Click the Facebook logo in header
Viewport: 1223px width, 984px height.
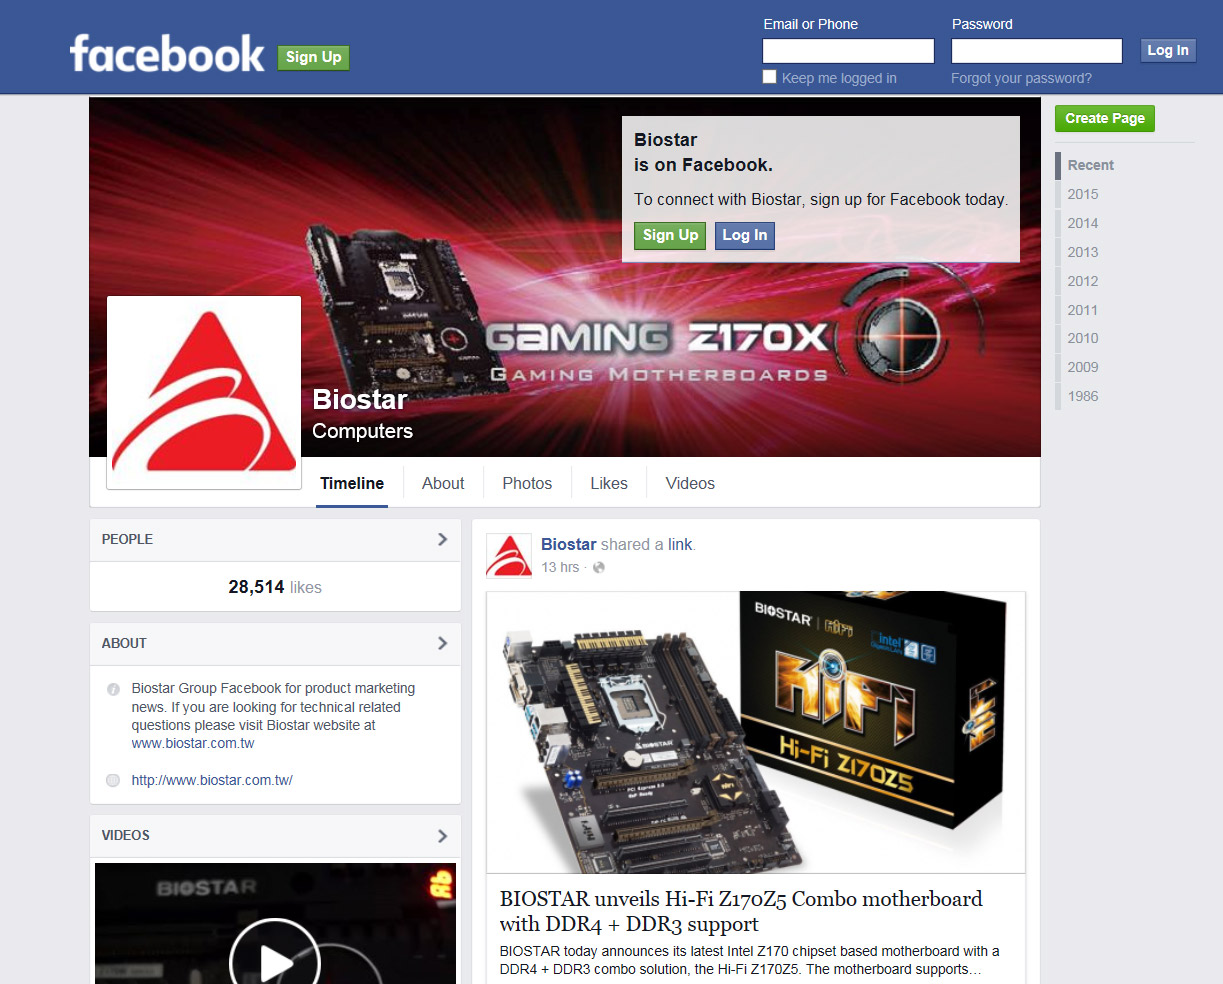click(167, 54)
